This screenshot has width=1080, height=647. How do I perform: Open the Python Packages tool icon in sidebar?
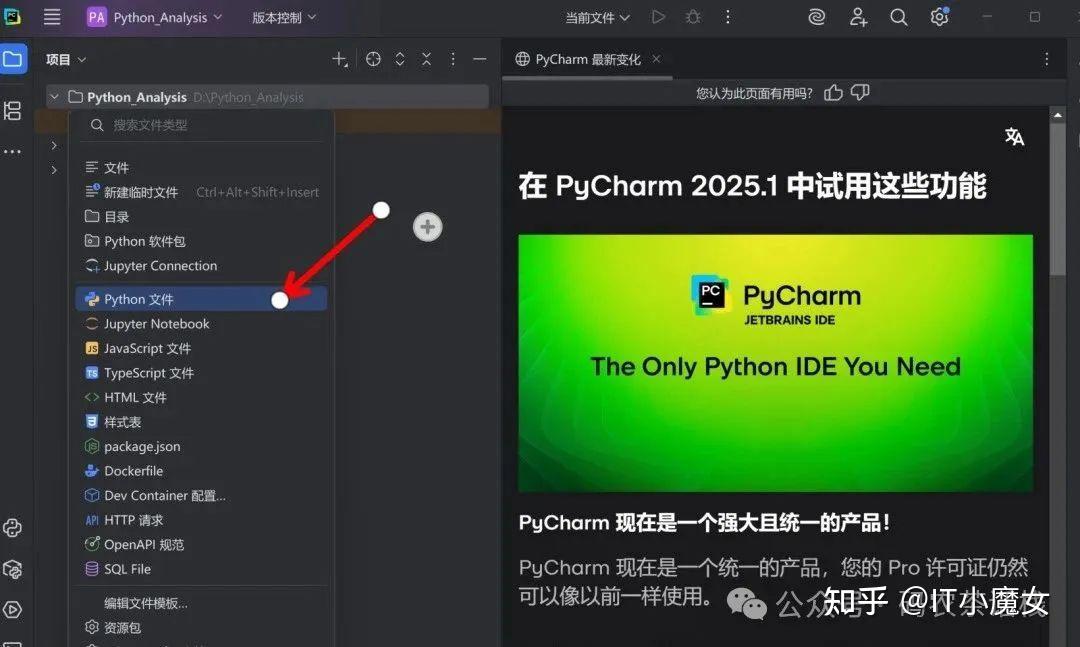pyautogui.click(x=13, y=569)
